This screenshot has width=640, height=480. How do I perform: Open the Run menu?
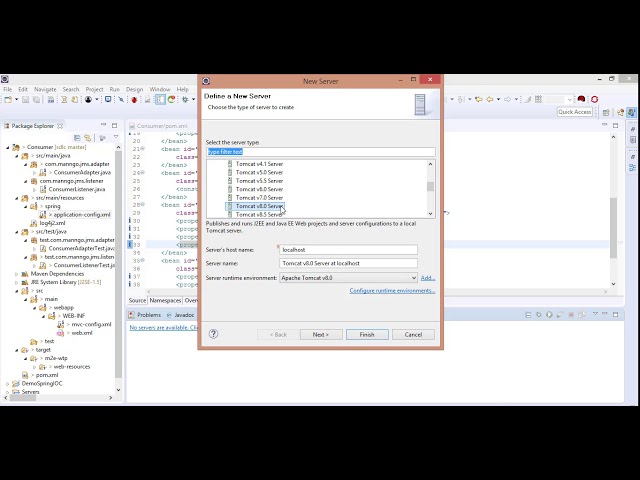[x=115, y=89]
